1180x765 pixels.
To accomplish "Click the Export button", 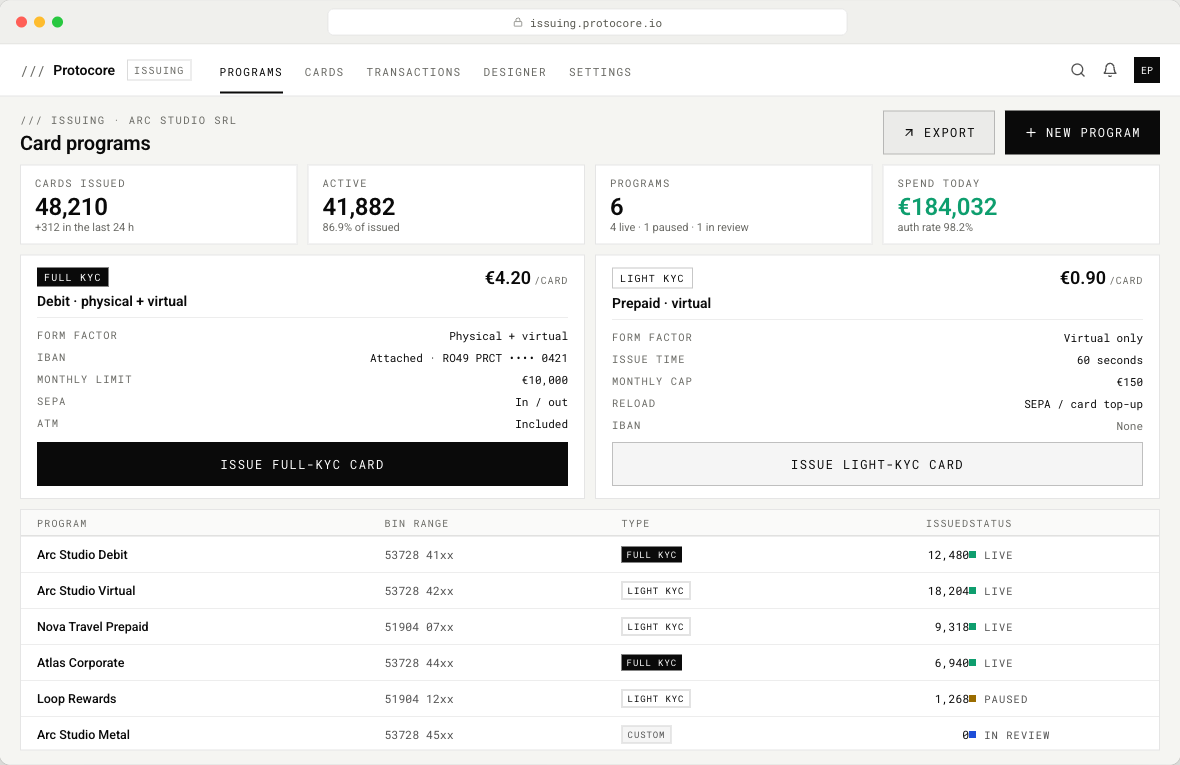I will click(x=938, y=132).
